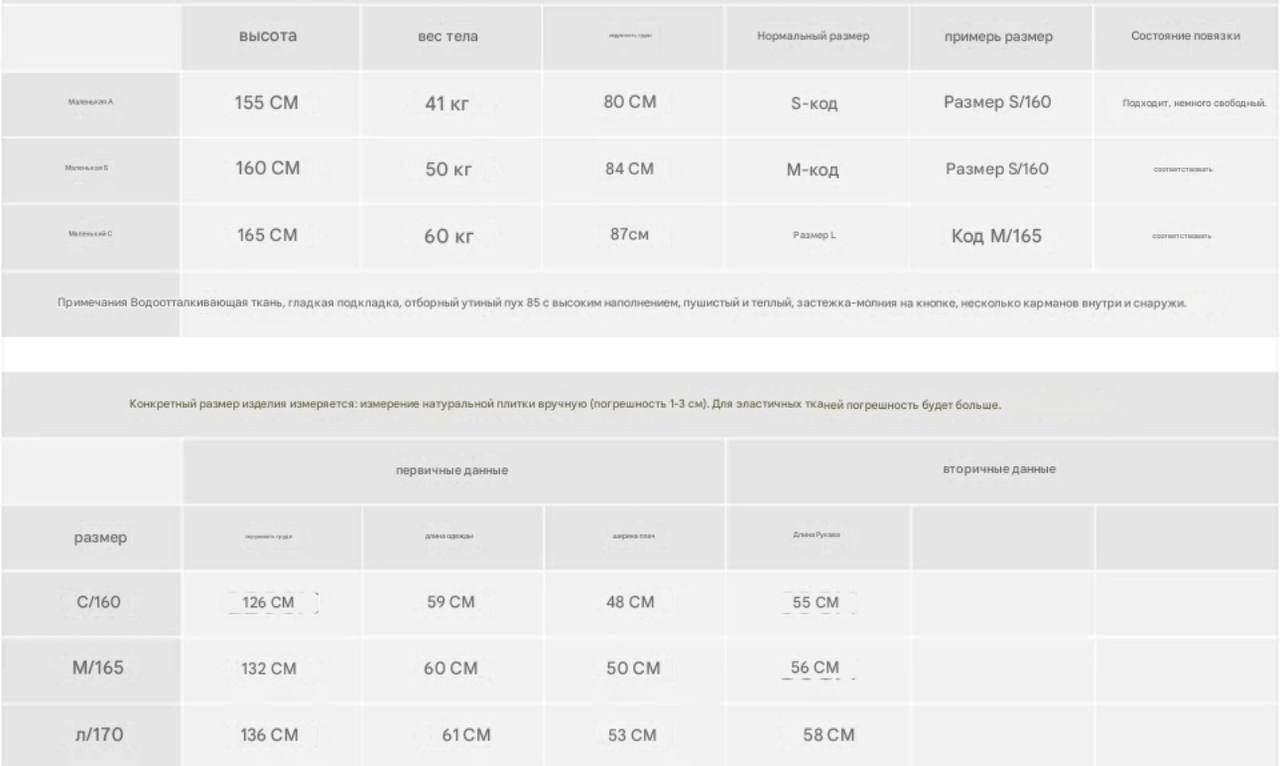Click the 58 СМ sleeve length cell

coord(829,735)
